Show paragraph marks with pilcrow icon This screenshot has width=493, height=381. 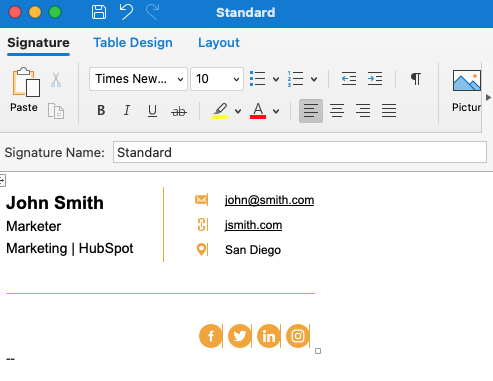416,79
